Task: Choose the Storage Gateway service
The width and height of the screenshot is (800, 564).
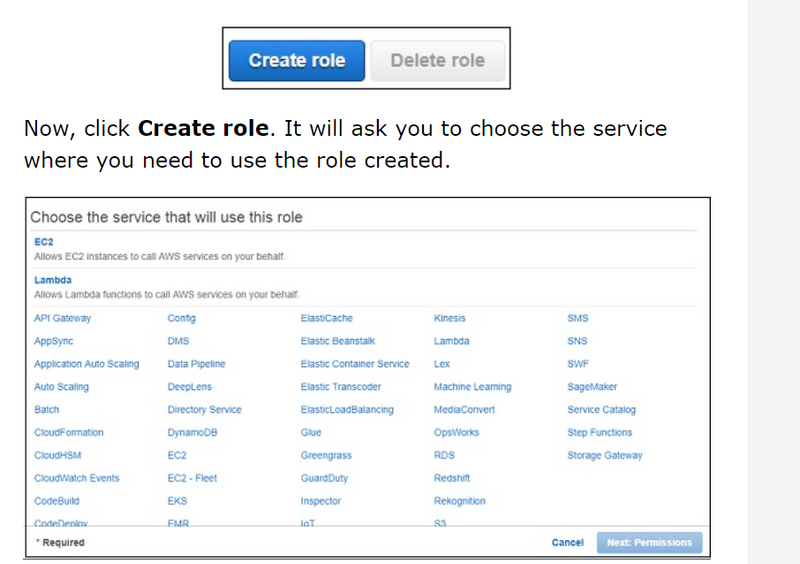Action: [604, 456]
